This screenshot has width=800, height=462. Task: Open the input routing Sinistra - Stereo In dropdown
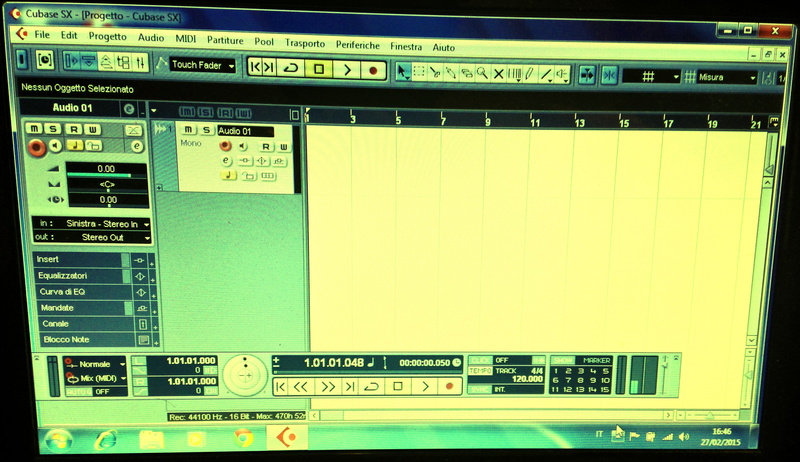tap(92, 223)
